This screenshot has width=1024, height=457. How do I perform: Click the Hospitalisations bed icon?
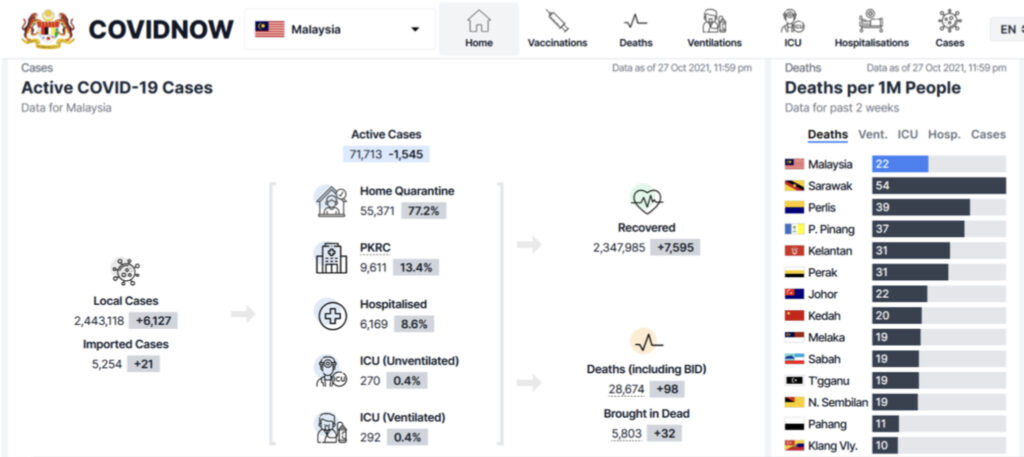point(871,20)
